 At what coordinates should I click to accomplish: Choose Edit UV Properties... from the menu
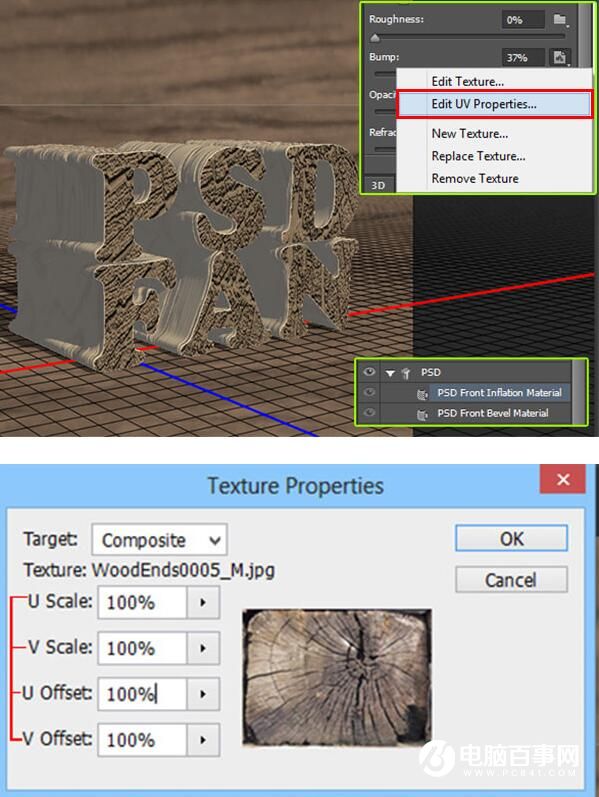pyautogui.click(x=494, y=104)
